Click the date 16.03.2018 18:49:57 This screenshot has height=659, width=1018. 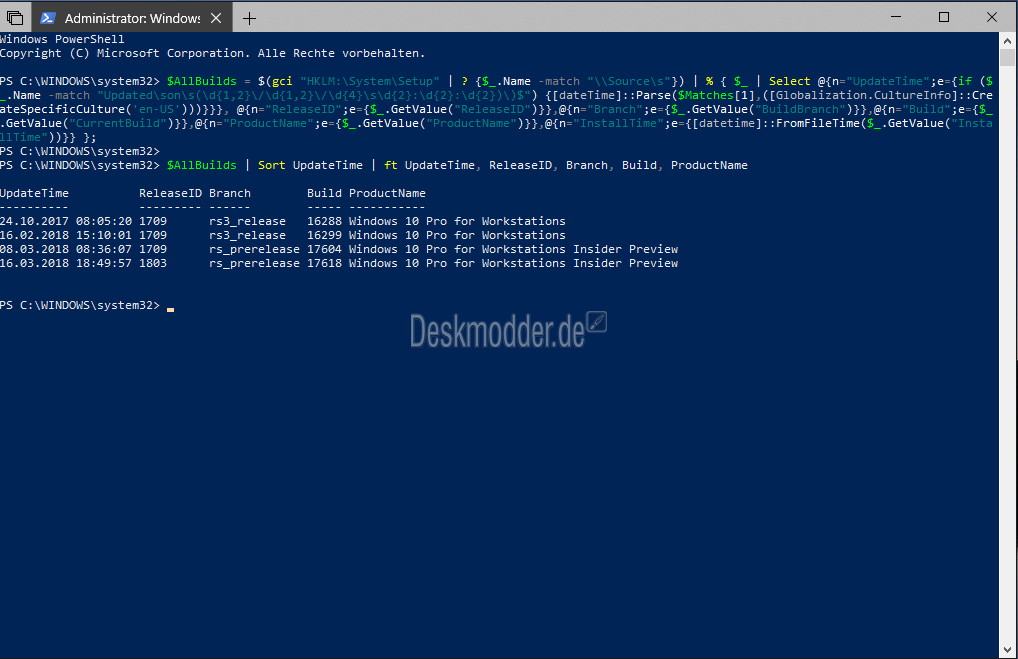[x=66, y=263]
